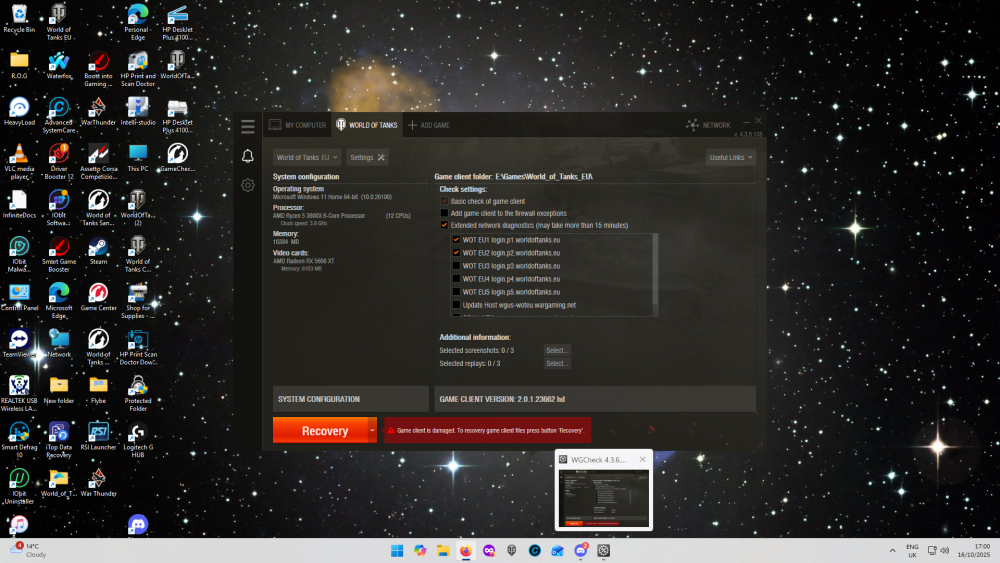Image resolution: width=1000 pixels, height=563 pixels.
Task: Close the WGCheck taskbar preview
Action: (x=642, y=459)
